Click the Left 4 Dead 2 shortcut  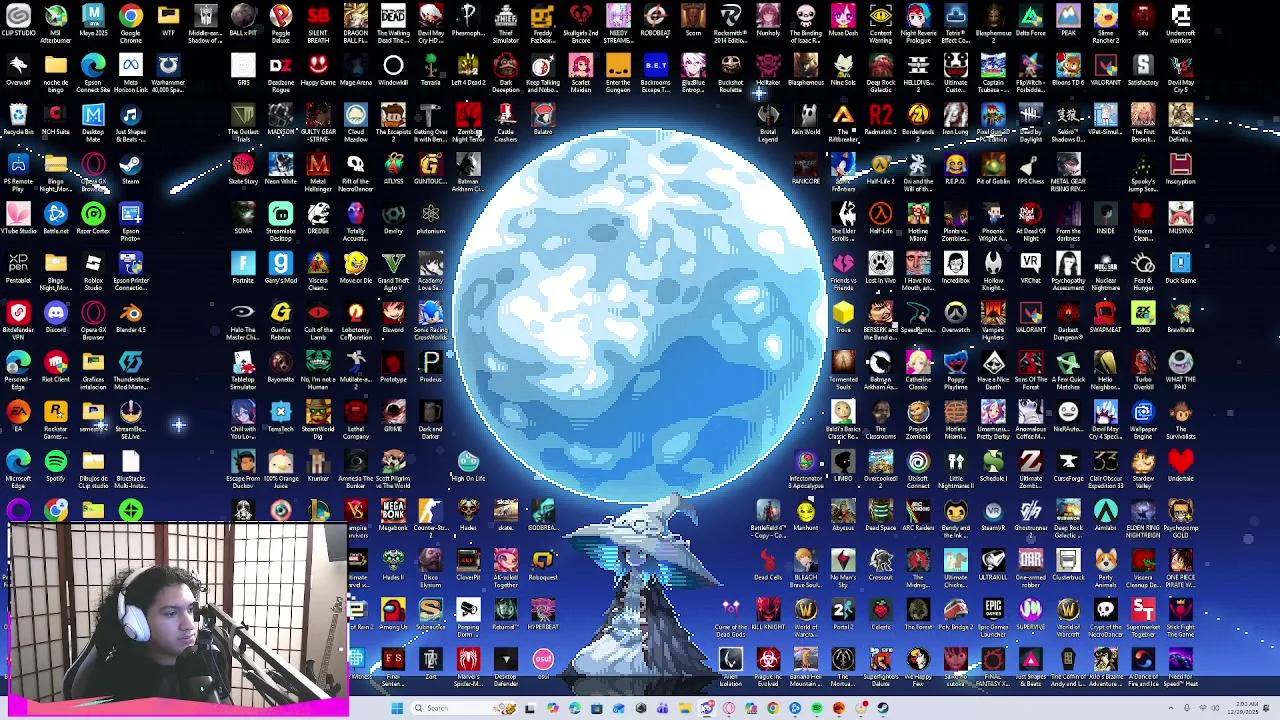(468, 71)
